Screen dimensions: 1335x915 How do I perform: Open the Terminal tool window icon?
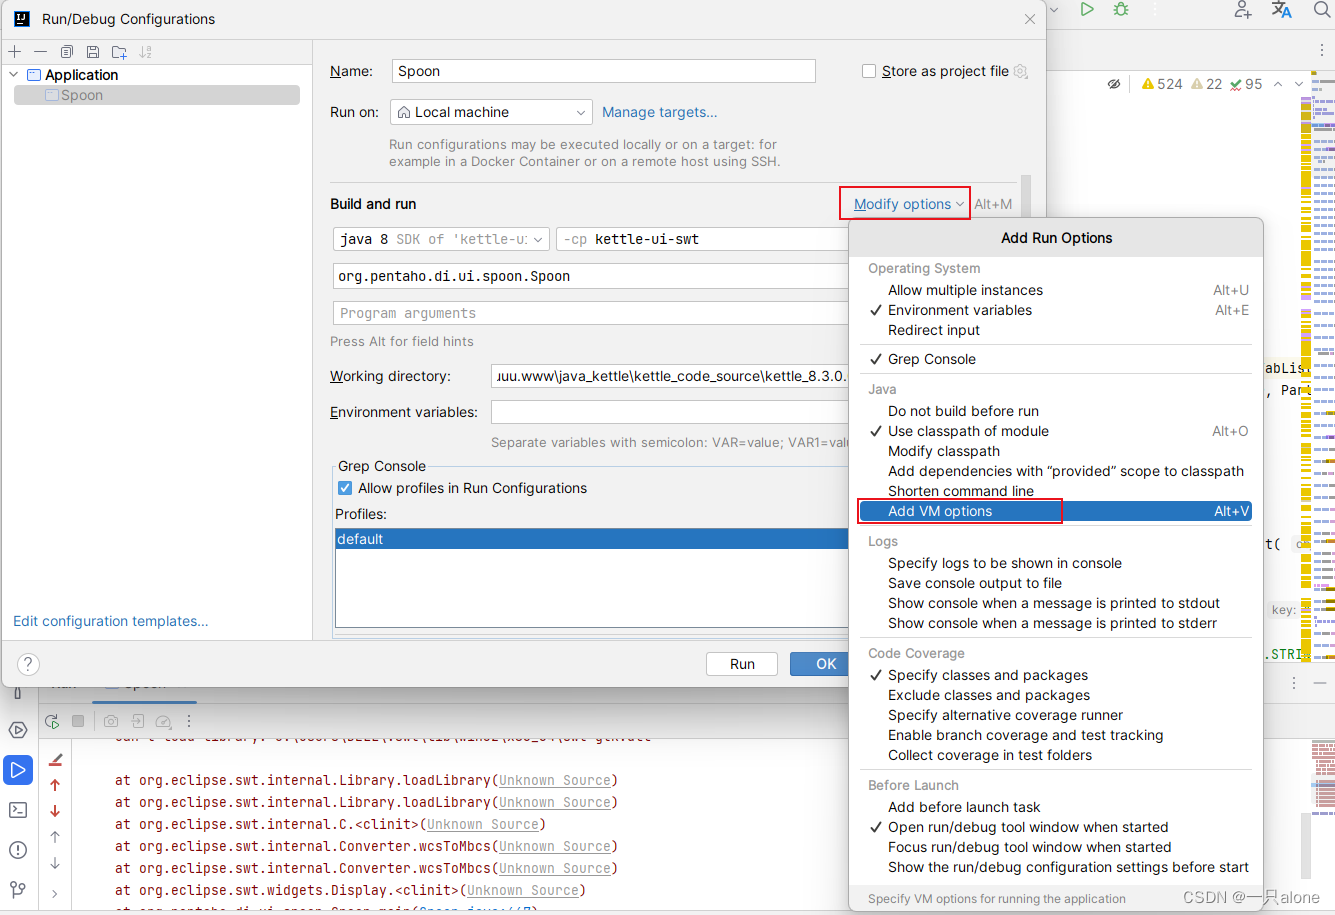(18, 810)
